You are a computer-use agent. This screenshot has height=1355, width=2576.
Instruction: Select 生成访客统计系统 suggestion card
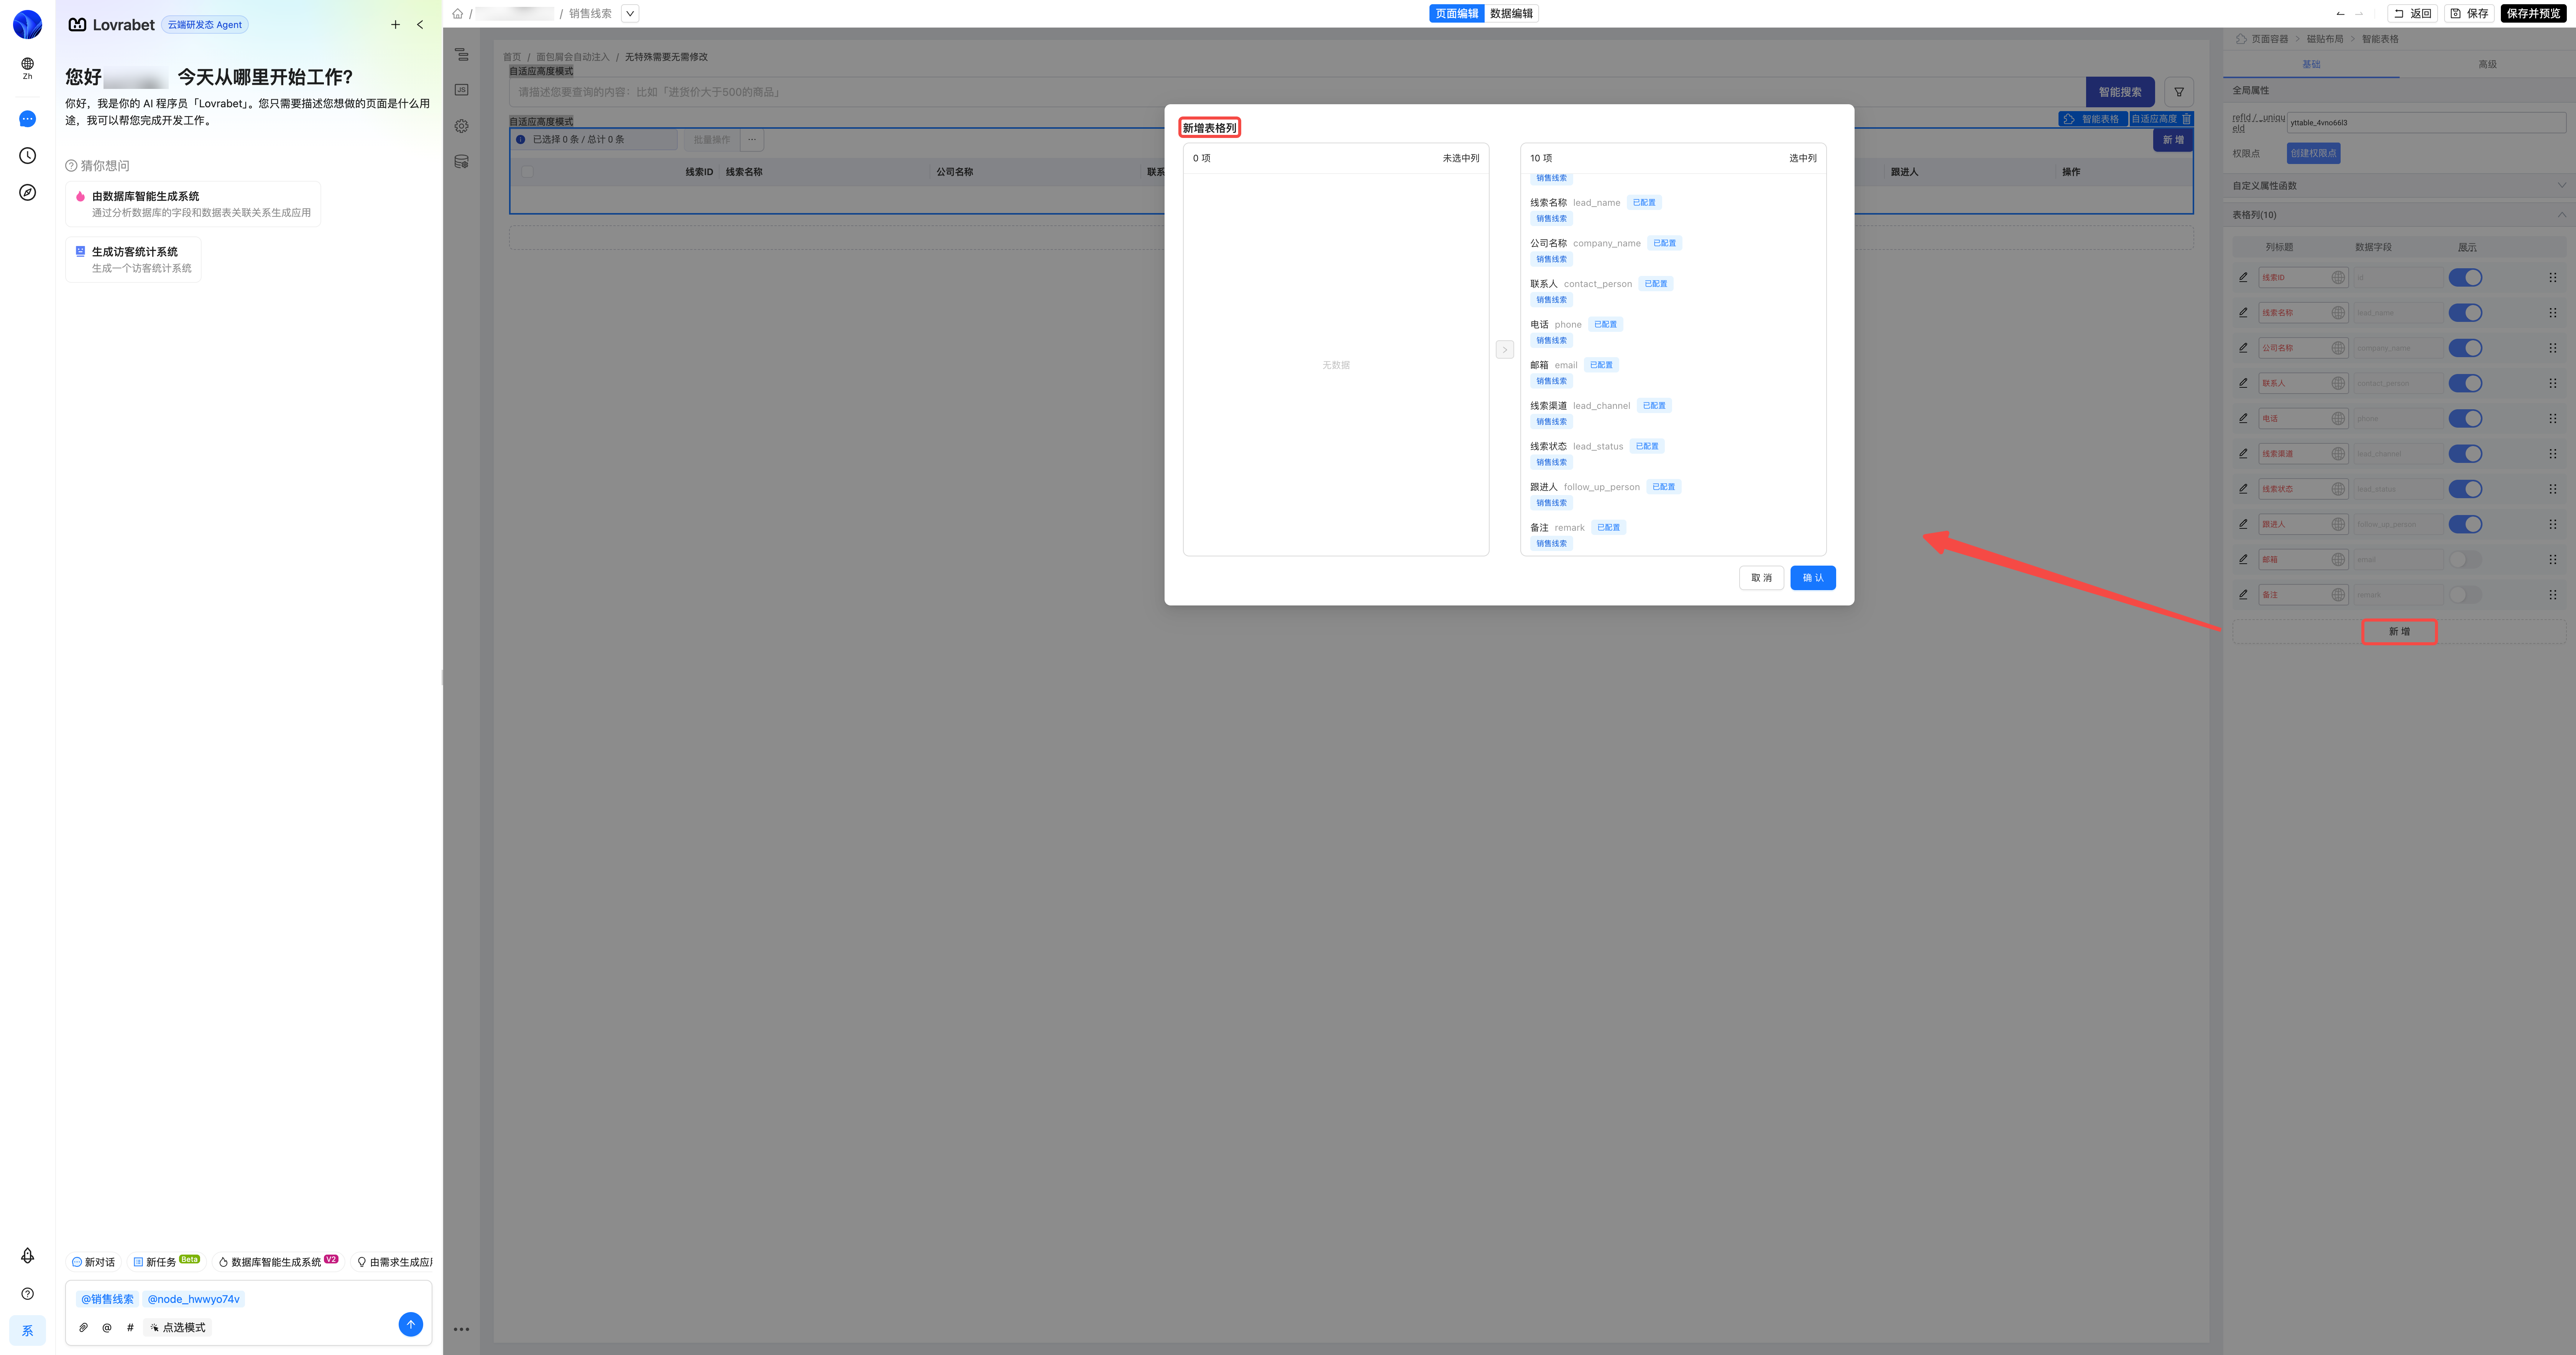[133, 260]
